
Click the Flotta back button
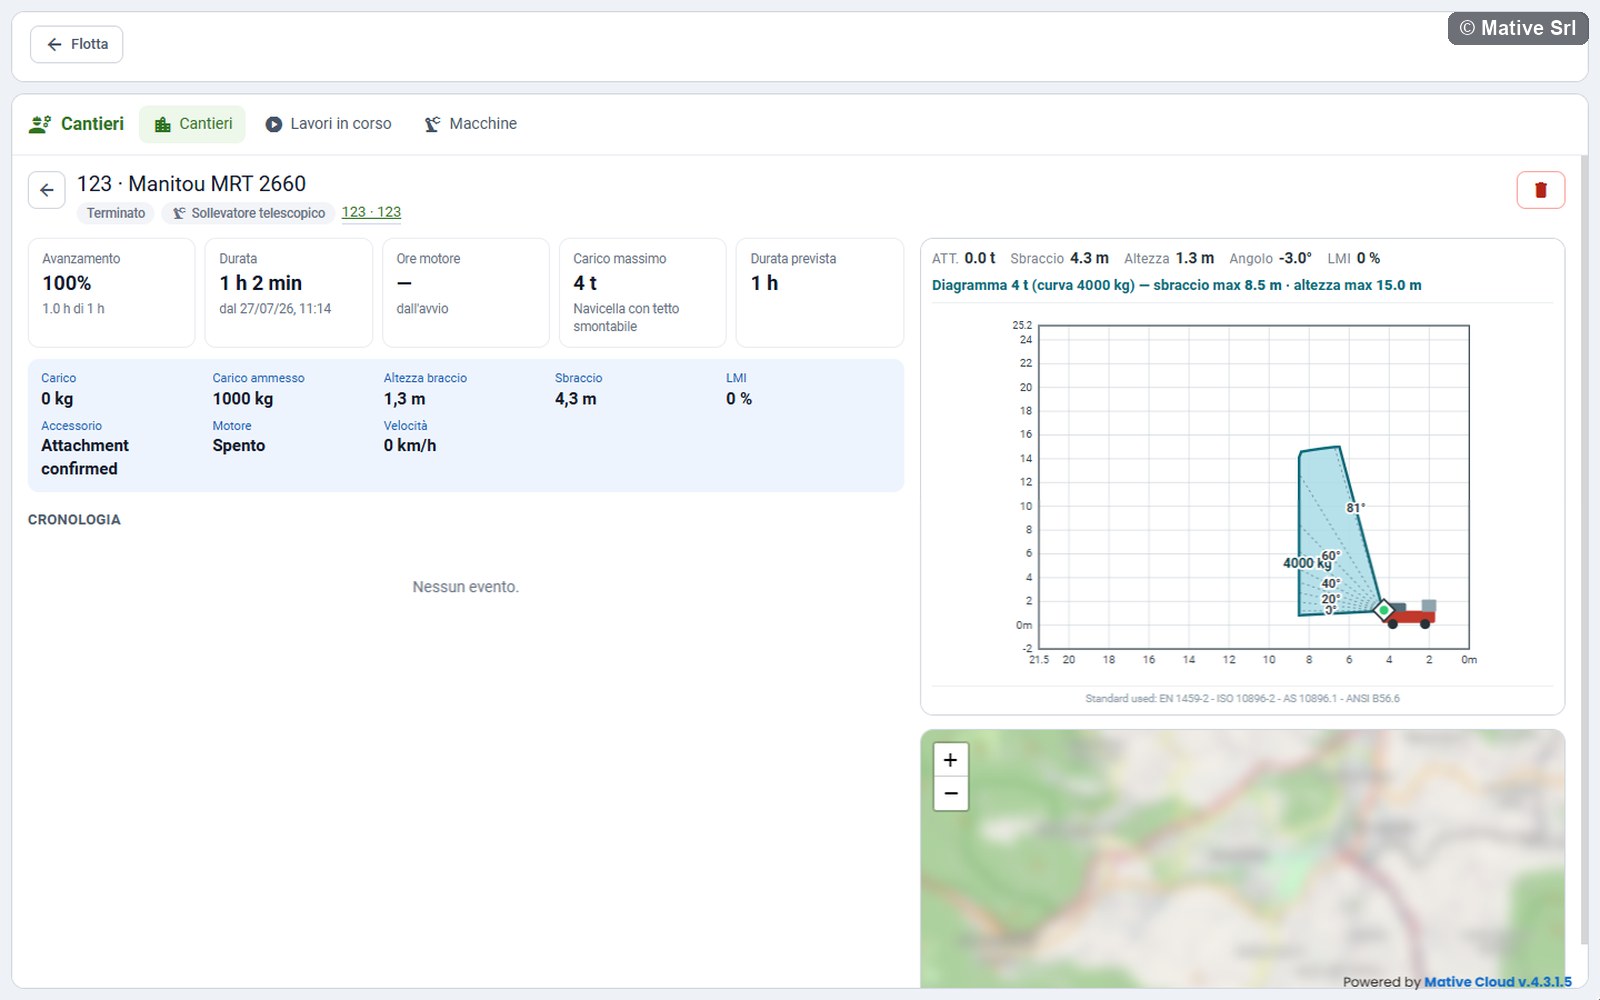click(77, 44)
